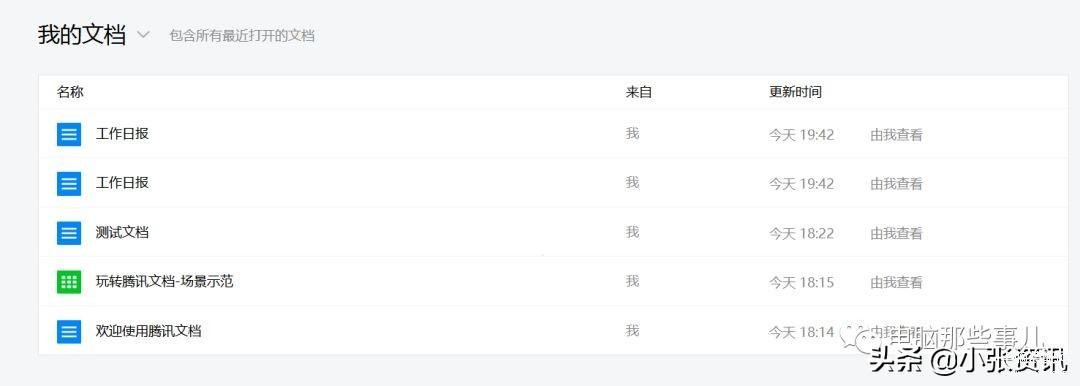Click the document icon of second 工作日报
1080x386 pixels.
(x=69, y=183)
